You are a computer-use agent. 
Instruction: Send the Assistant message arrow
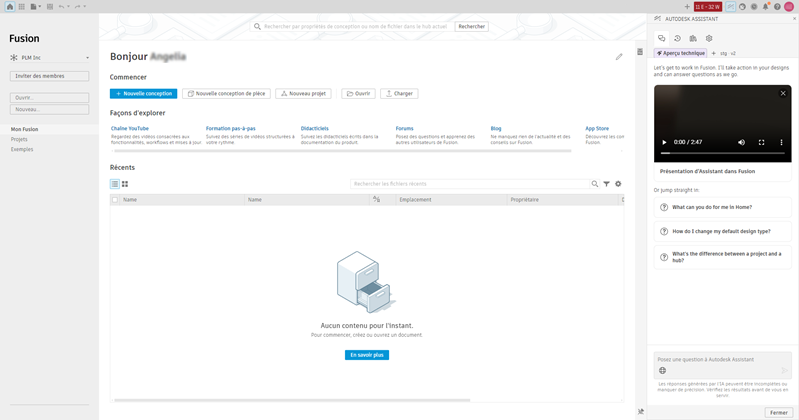coord(784,371)
